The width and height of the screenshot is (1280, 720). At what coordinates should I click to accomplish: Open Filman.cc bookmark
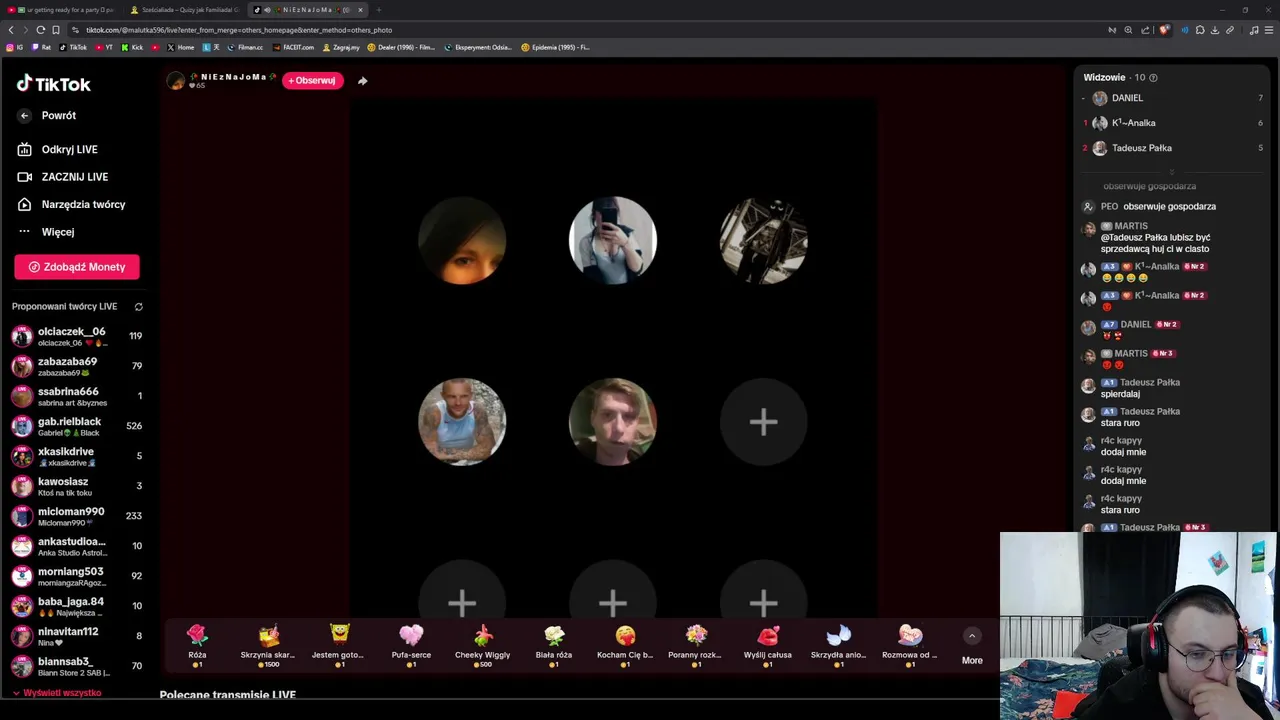pyautogui.click(x=245, y=47)
